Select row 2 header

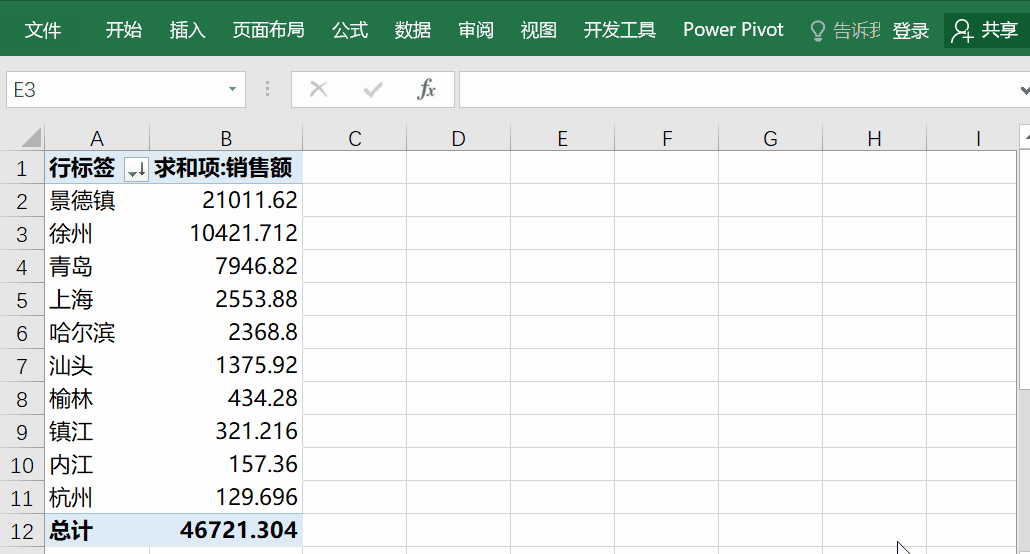click(22, 201)
